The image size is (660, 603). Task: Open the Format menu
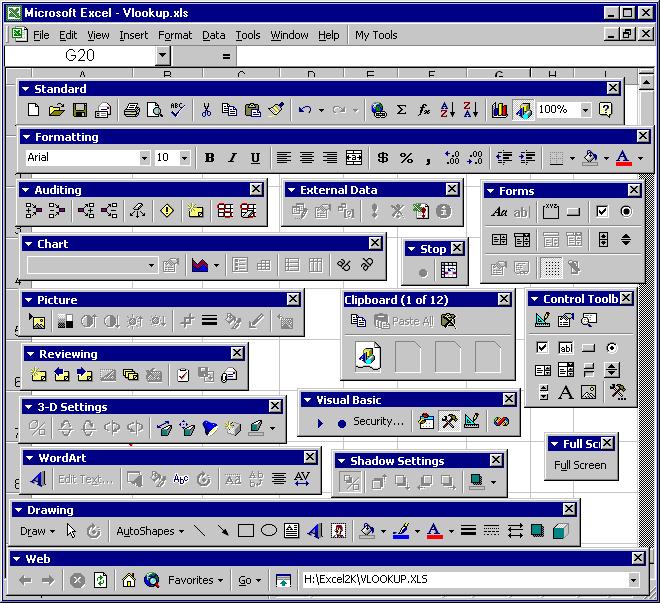click(x=175, y=35)
